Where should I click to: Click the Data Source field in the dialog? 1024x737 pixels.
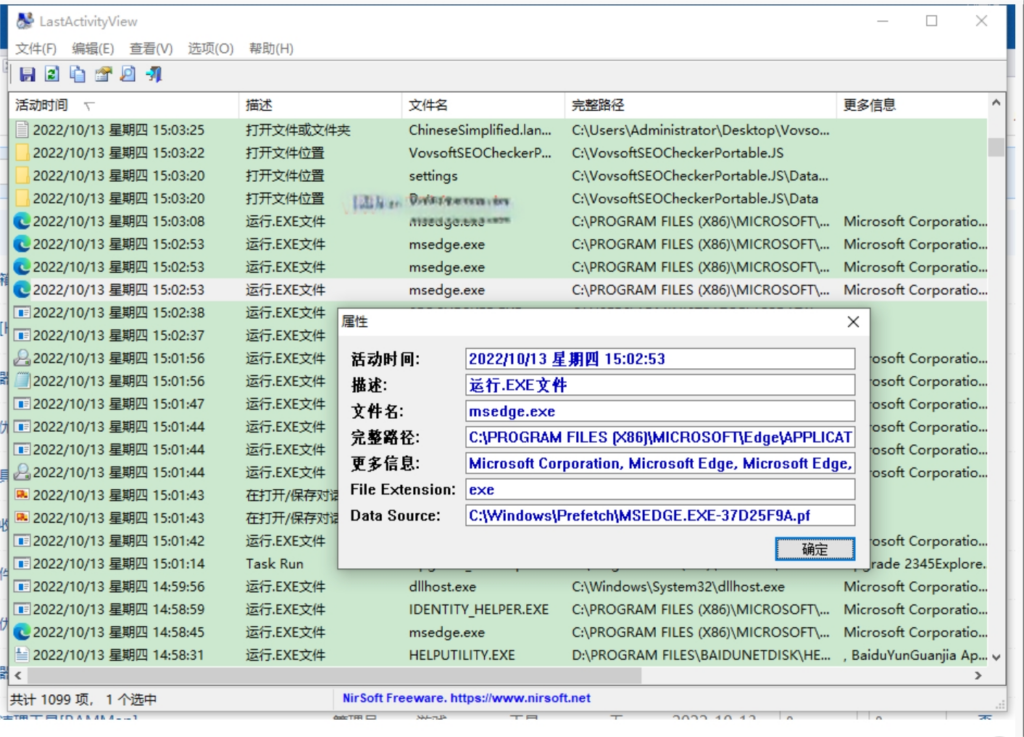click(x=660, y=516)
